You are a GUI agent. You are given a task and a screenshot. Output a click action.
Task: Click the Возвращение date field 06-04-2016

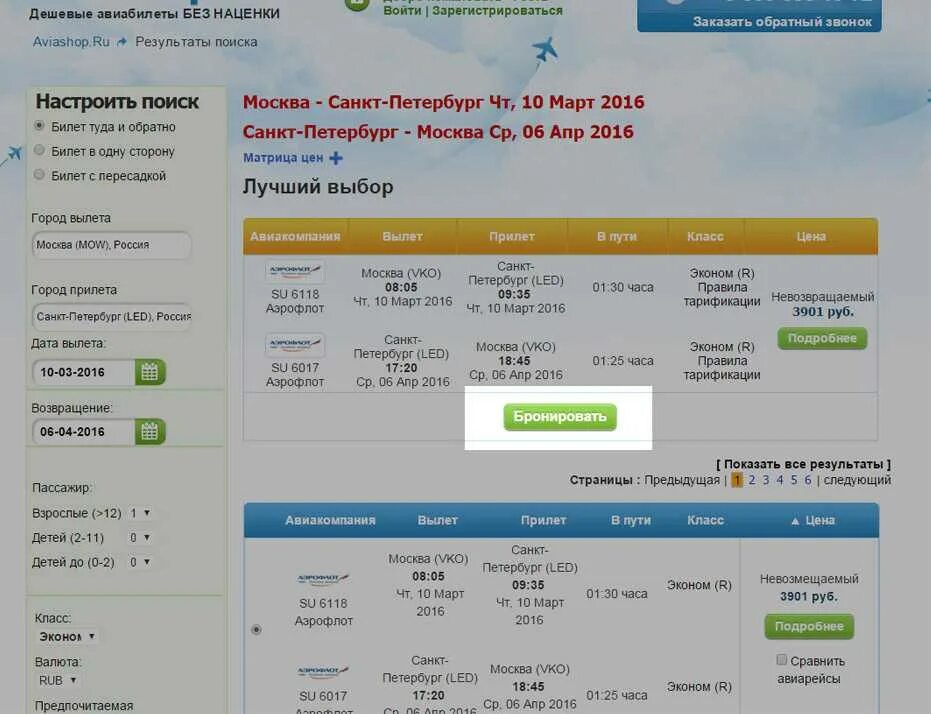tap(84, 431)
